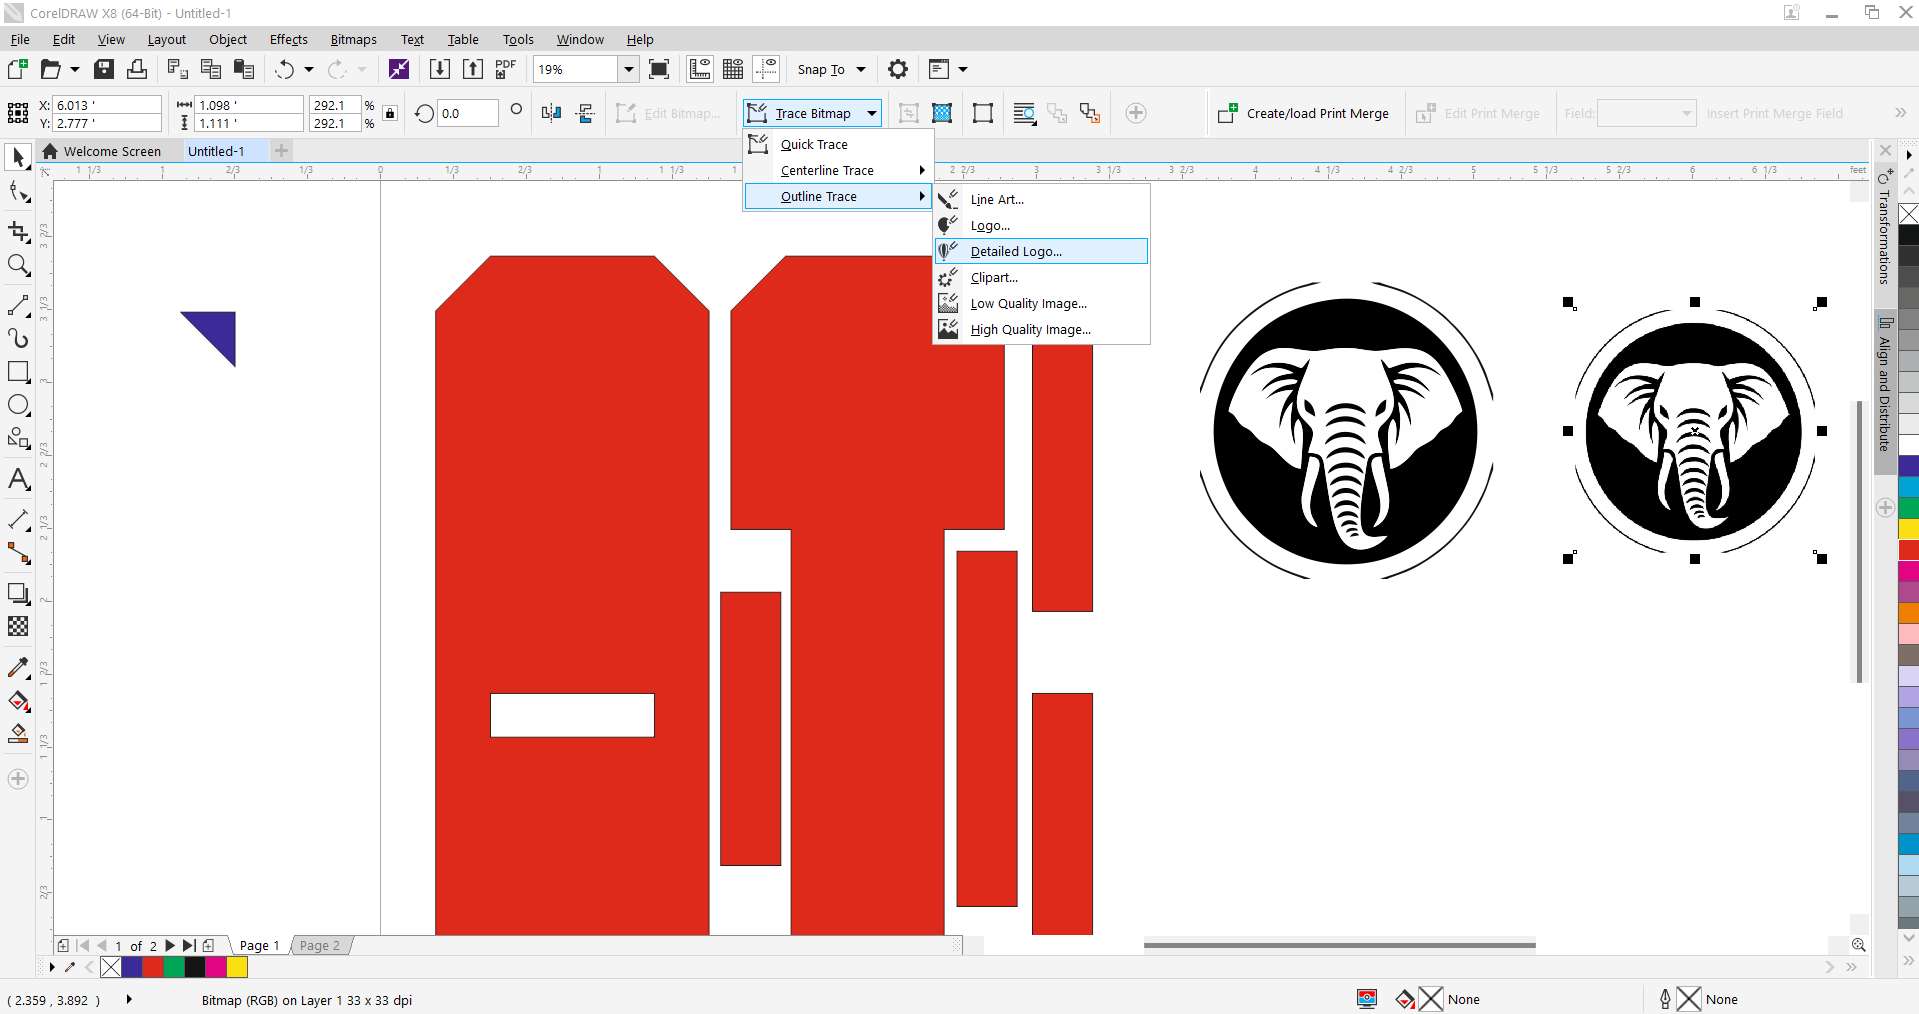Pick the green swatch in document palette

click(x=174, y=967)
